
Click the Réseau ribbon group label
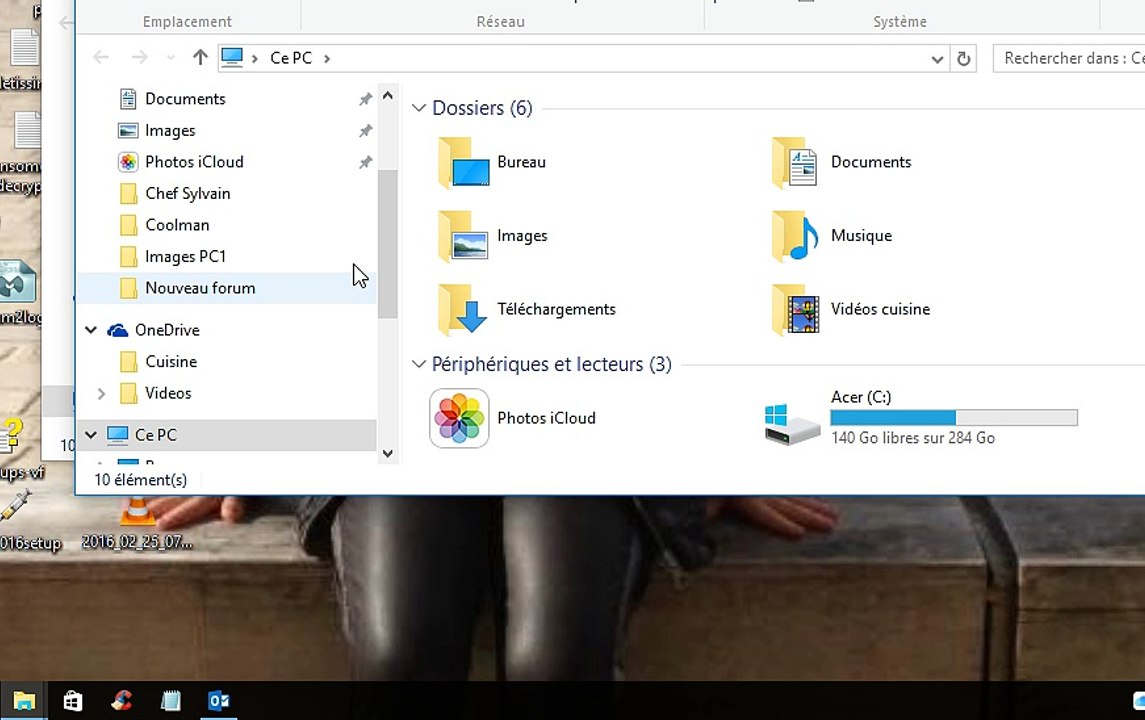[x=500, y=22]
